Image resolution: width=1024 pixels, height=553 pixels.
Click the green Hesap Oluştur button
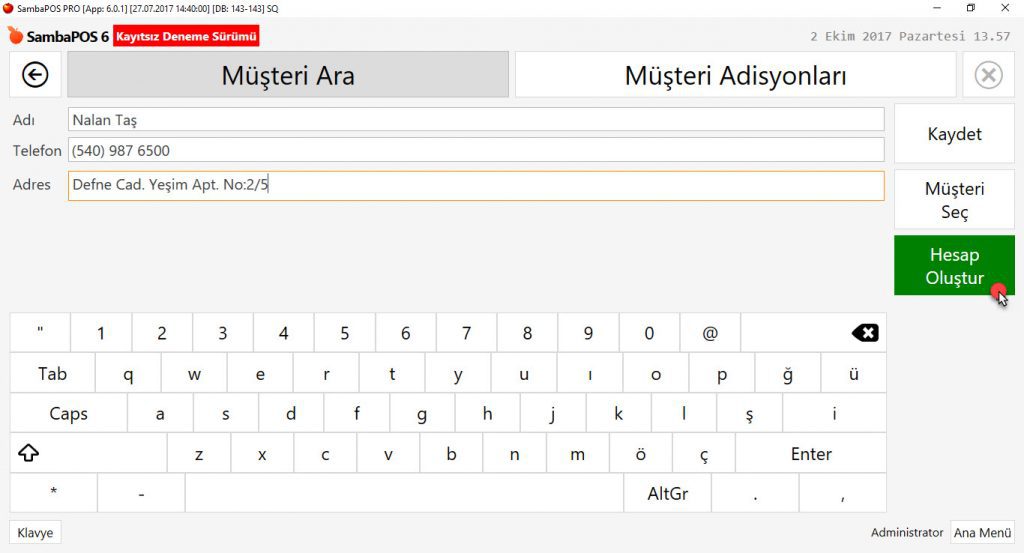click(x=954, y=266)
